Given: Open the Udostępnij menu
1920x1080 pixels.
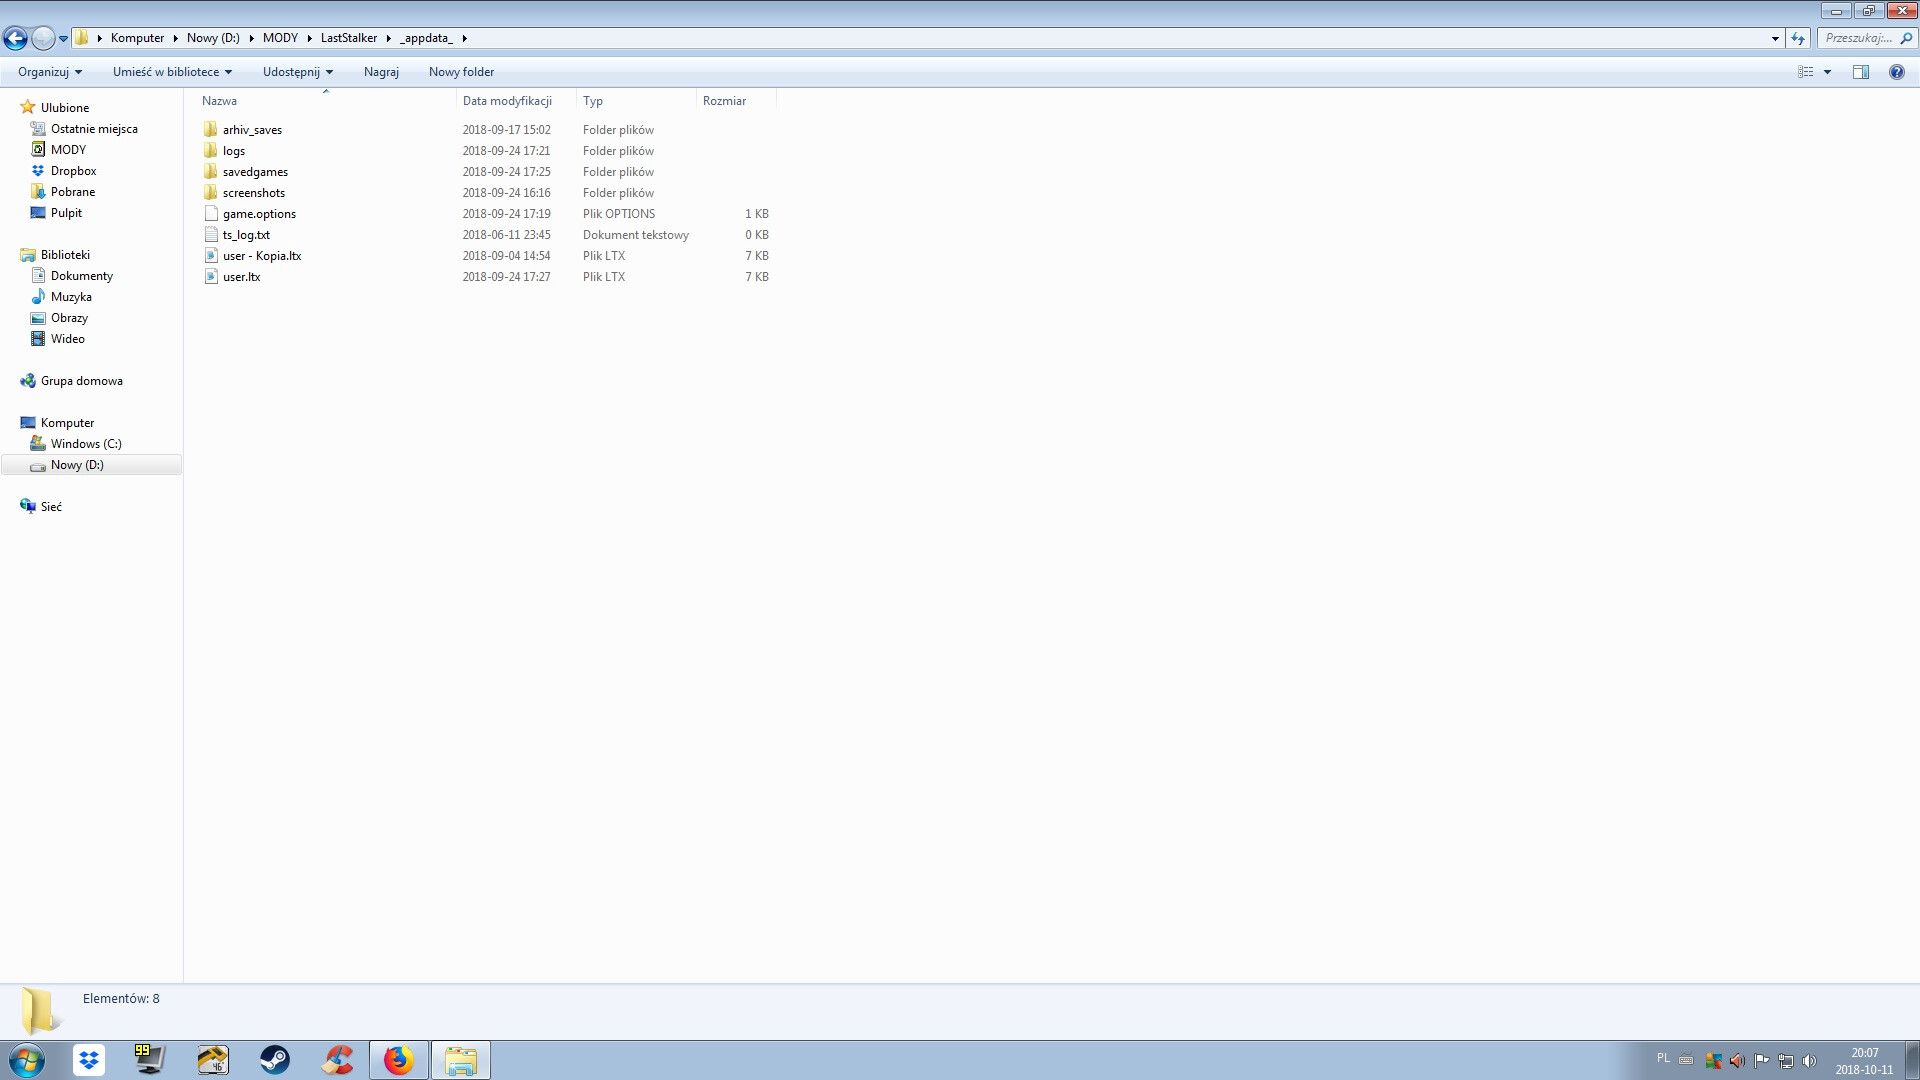Looking at the screenshot, I should click(x=297, y=72).
